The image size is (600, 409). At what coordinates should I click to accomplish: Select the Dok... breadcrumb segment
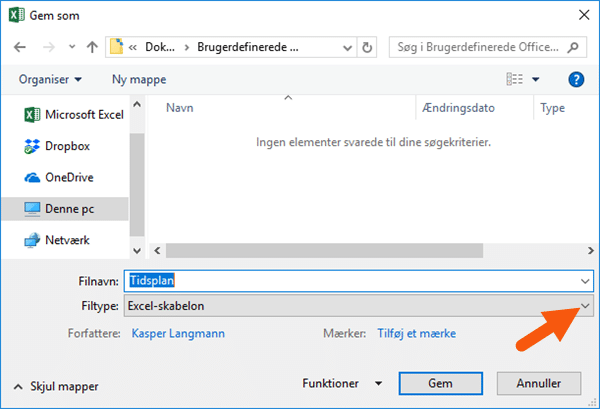[160, 47]
